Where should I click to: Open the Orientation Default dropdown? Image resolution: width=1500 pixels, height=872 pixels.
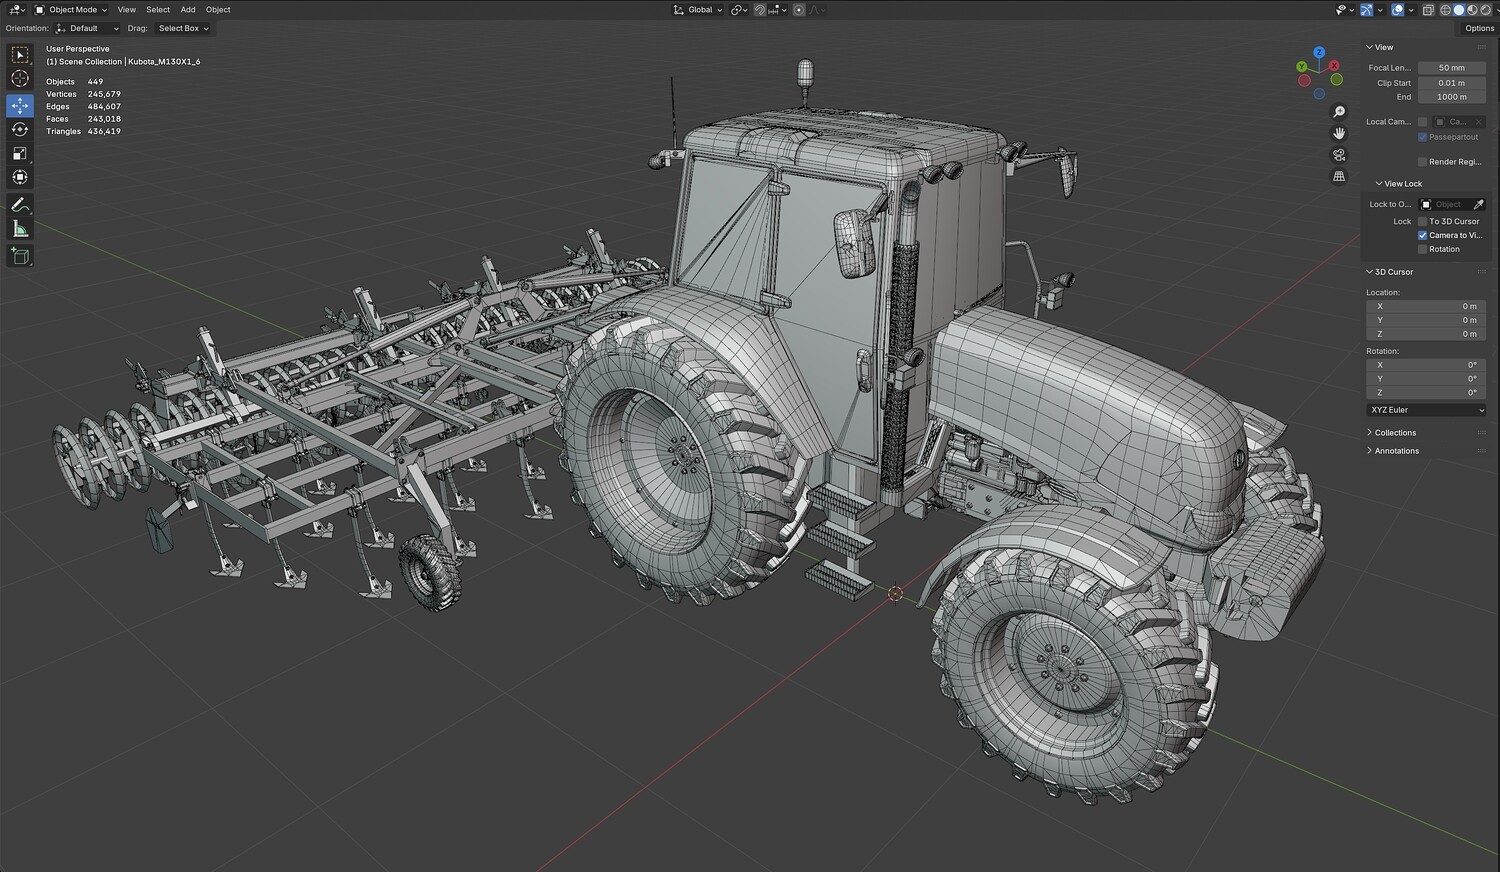point(87,28)
